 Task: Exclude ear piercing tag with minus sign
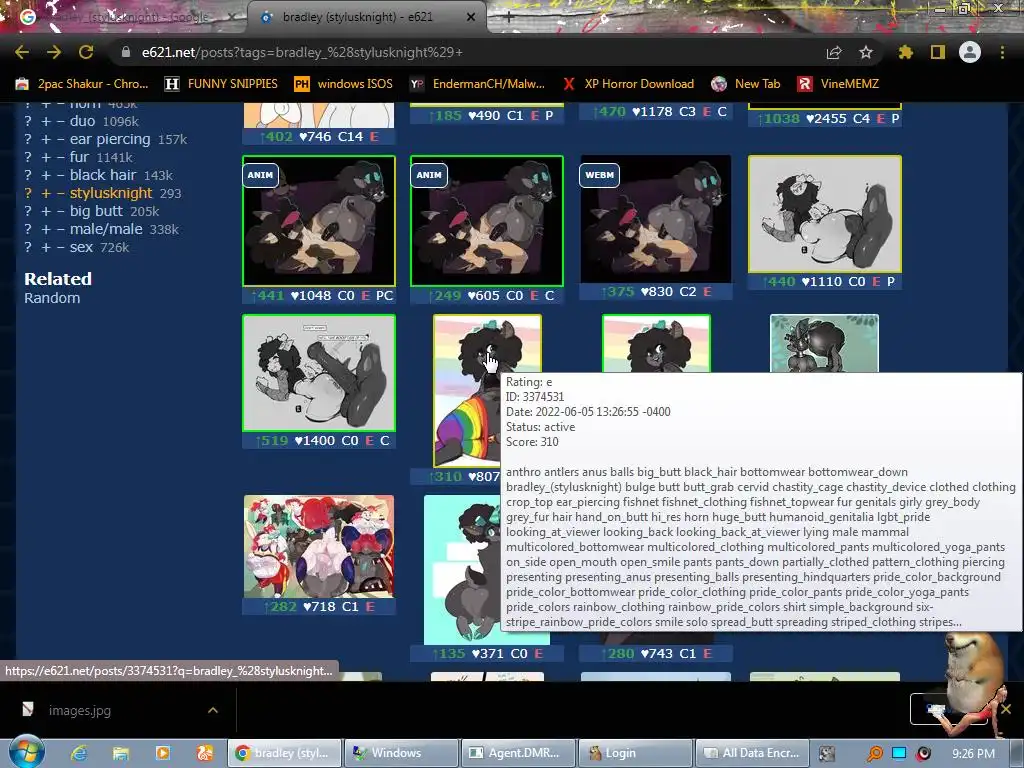click(60, 139)
